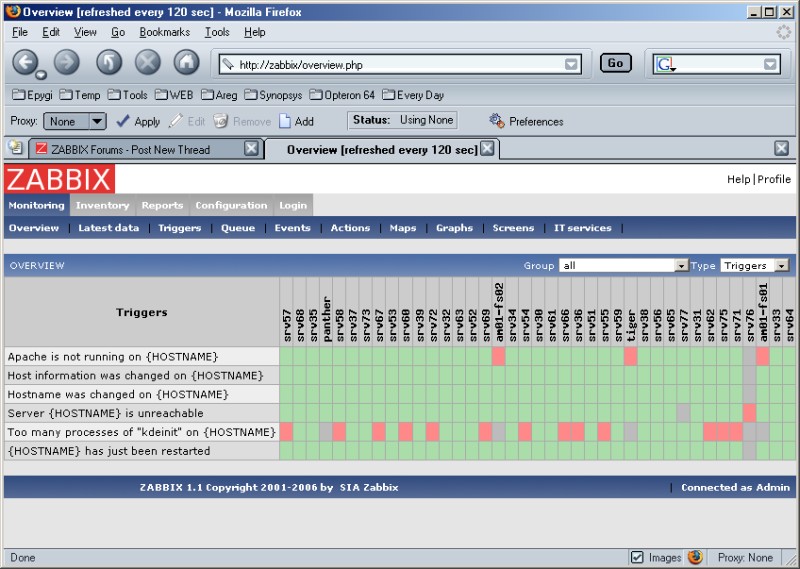Toggle the Images checkbox in status bar
Viewport: 800px width, 569px height.
[x=637, y=557]
